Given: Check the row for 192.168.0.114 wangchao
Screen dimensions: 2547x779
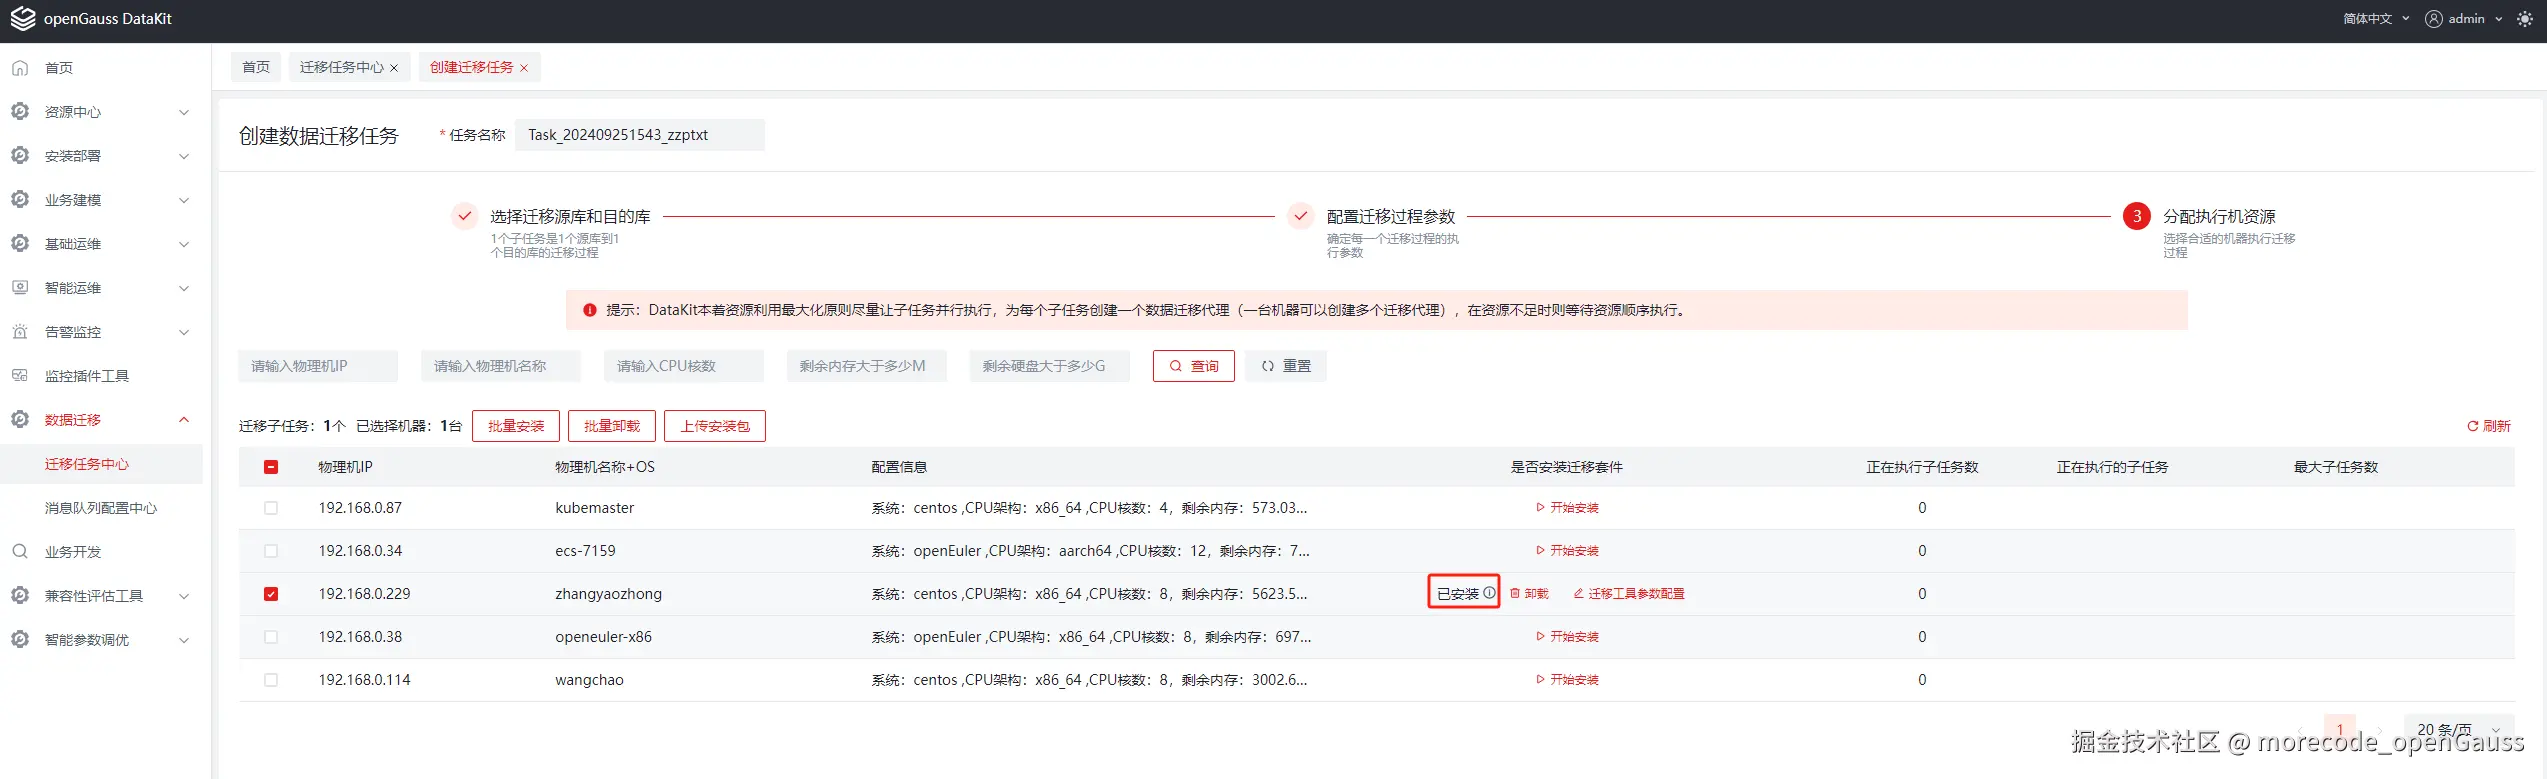Looking at the screenshot, I should (271, 680).
